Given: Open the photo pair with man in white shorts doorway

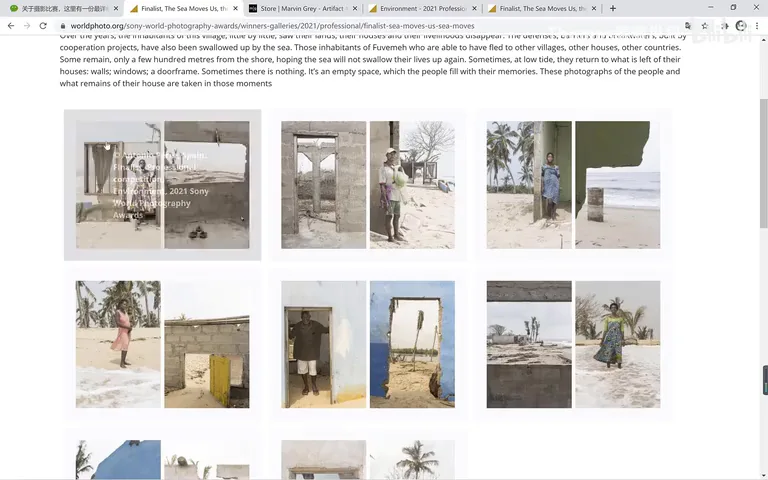Looking at the screenshot, I should 368,344.
